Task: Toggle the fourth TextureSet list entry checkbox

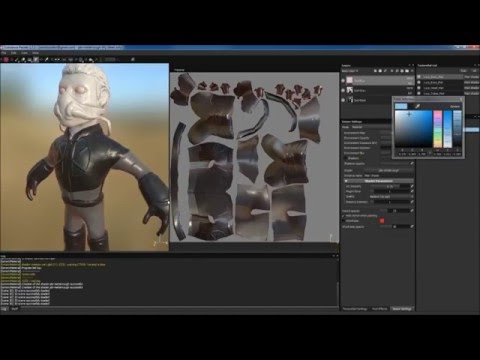Action: click(x=419, y=93)
